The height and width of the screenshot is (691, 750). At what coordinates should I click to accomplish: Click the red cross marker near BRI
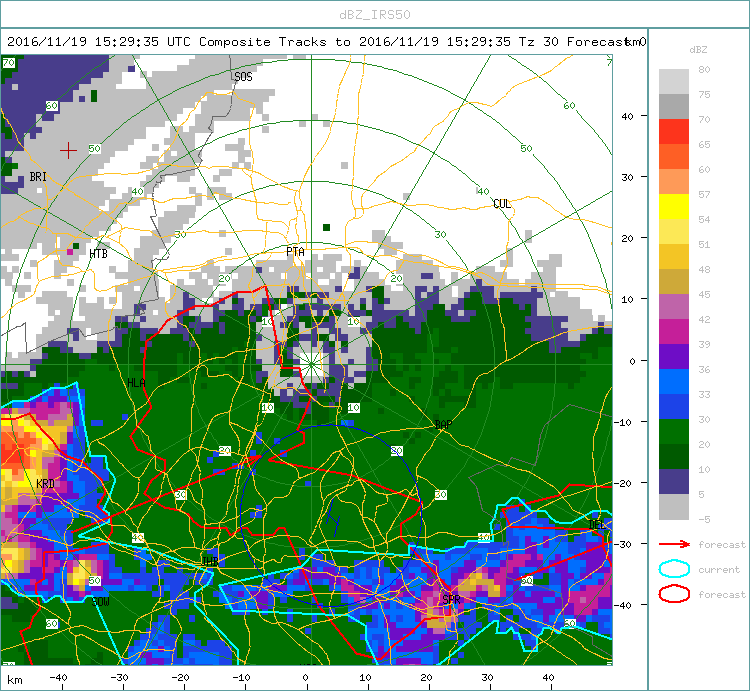click(x=68, y=150)
